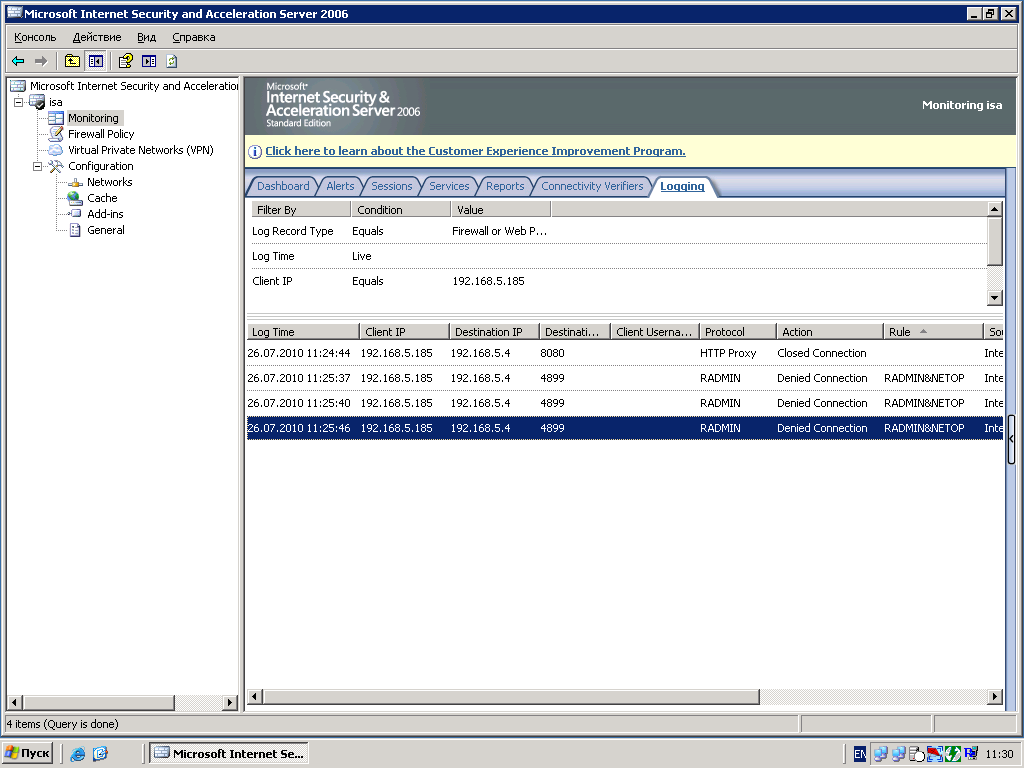The image size is (1024, 768).
Task: Click the Networks node icon
Action: 76,182
